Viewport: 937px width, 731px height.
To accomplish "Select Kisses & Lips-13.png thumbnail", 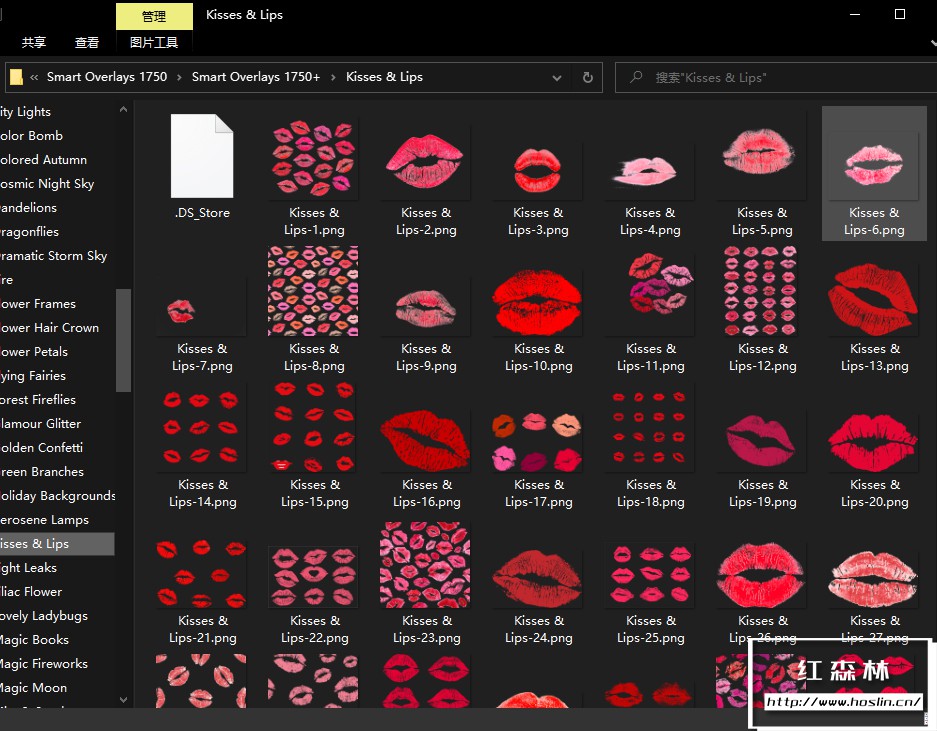I will coord(874,299).
